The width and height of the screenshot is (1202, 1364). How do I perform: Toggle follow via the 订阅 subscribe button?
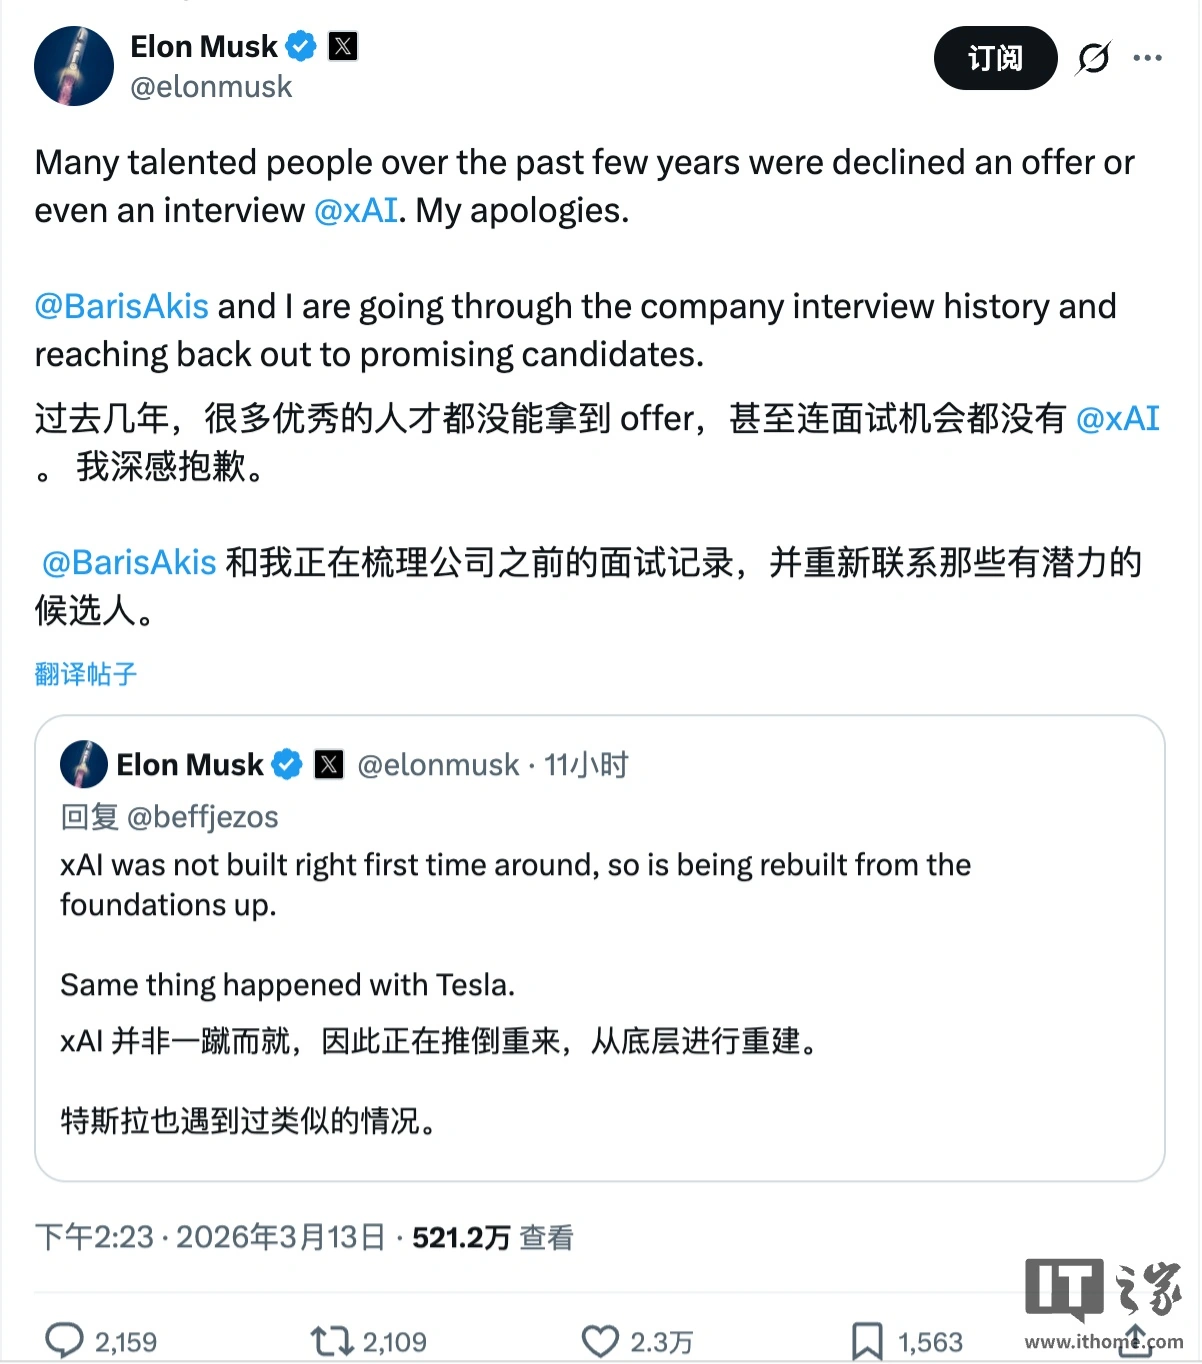click(995, 59)
